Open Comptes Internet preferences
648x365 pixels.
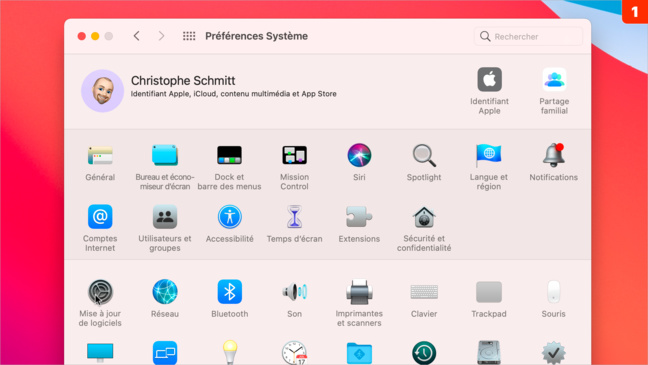click(x=100, y=217)
